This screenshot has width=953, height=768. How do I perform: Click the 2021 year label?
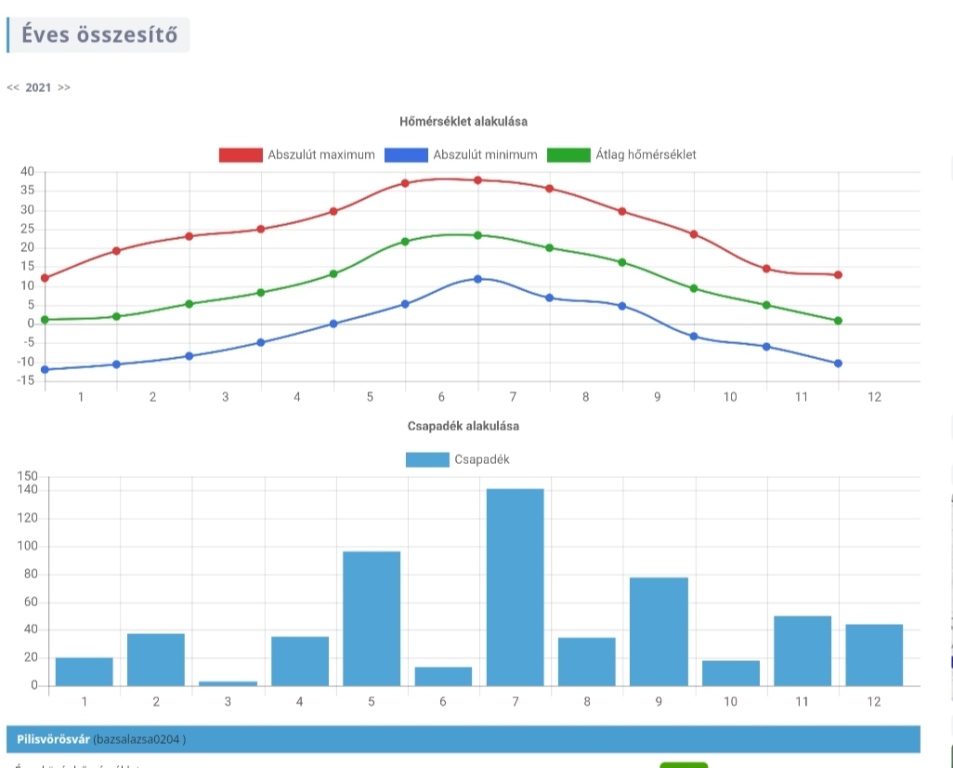(38, 88)
